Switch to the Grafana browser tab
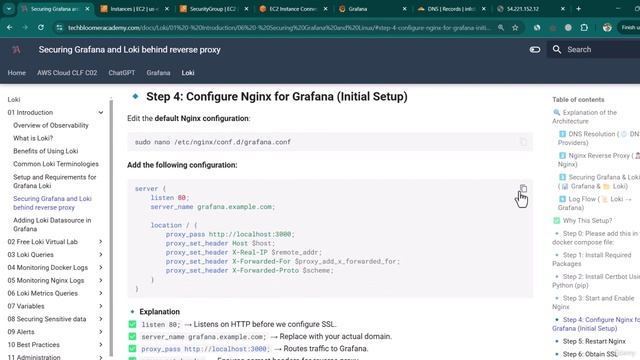This screenshot has width=640, height=360. point(372,9)
